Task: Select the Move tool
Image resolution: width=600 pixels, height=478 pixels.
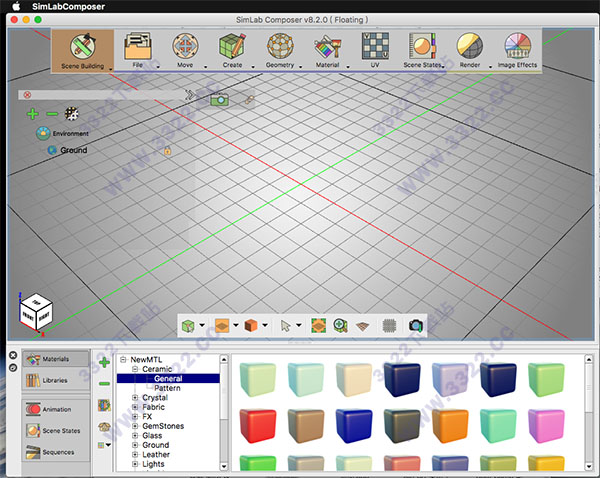Action: click(185, 51)
